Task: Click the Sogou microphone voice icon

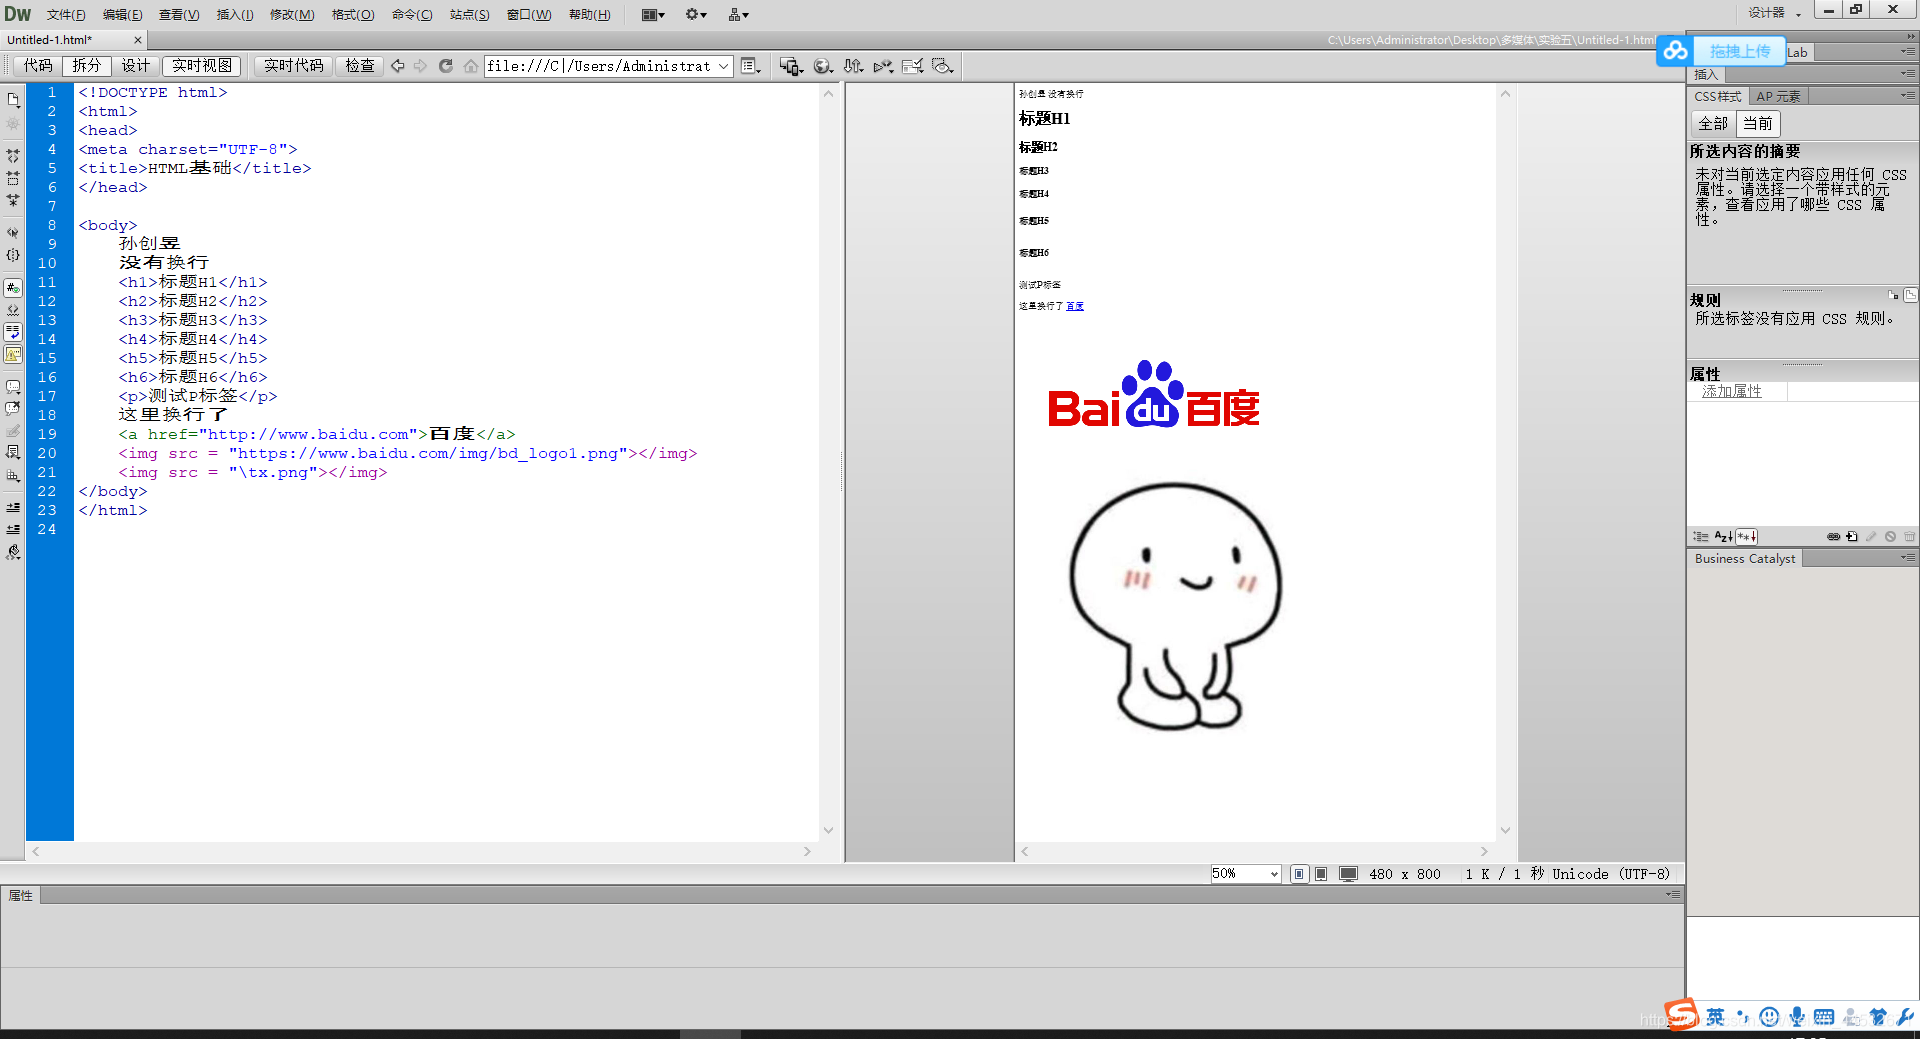Action: coord(1797,1017)
